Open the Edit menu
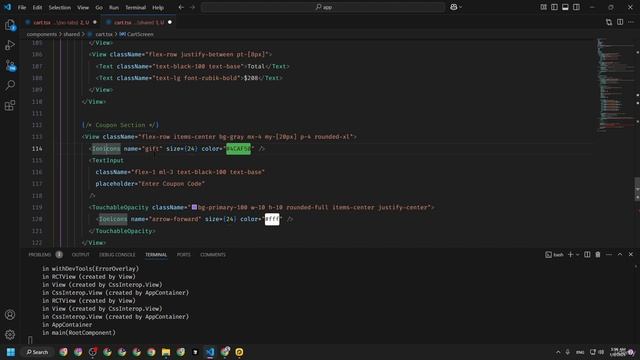This screenshot has height=360, width=640. pyautogui.click(x=37, y=7)
